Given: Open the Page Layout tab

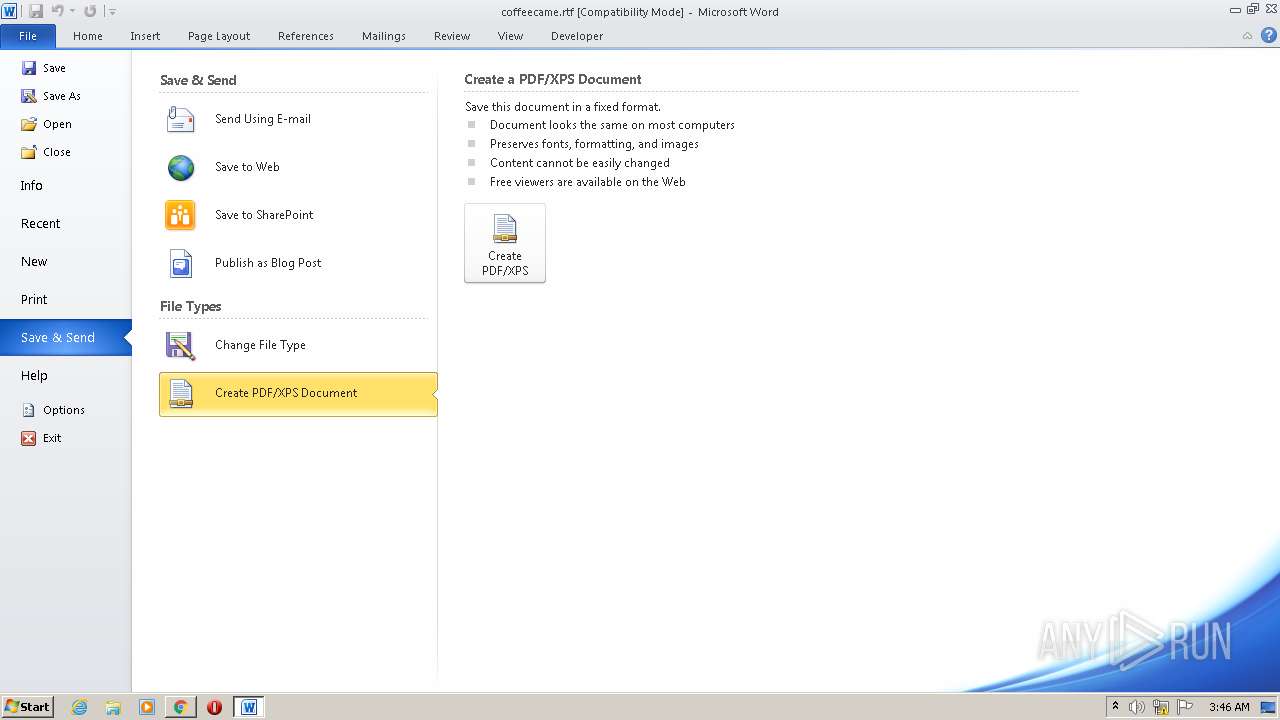Looking at the screenshot, I should pyautogui.click(x=219, y=36).
